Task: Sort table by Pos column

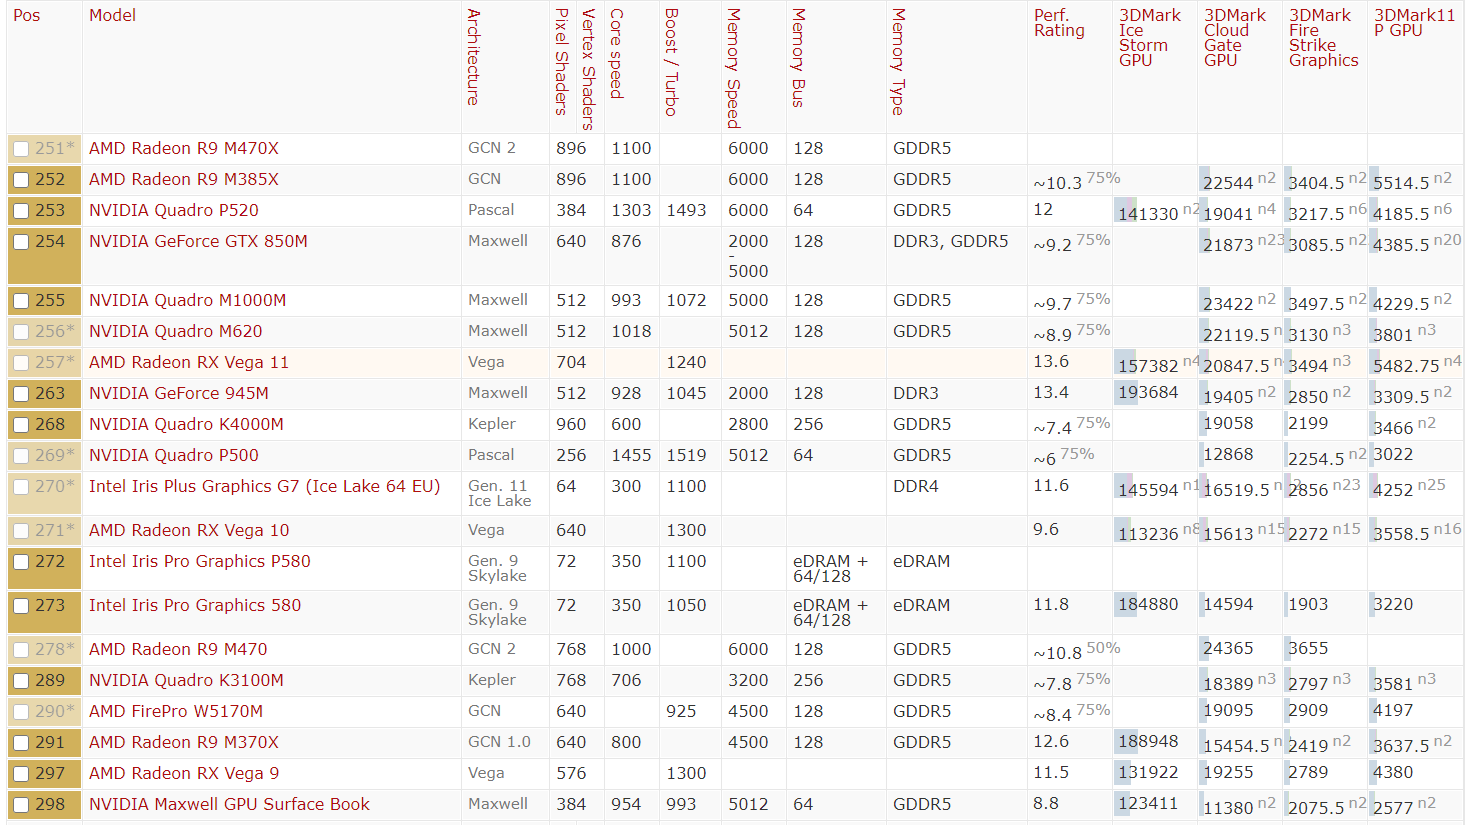Action: (27, 16)
